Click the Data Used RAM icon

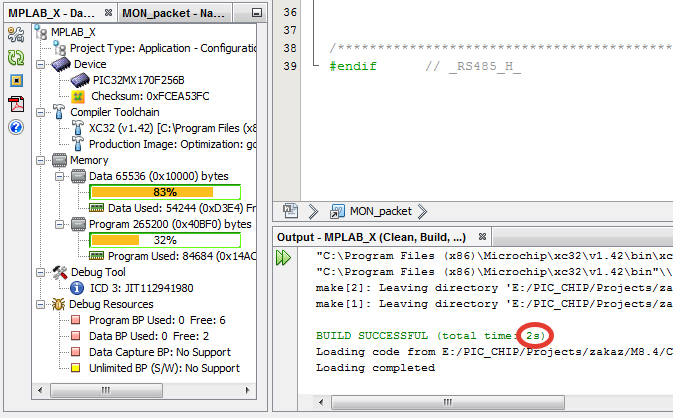point(97,208)
